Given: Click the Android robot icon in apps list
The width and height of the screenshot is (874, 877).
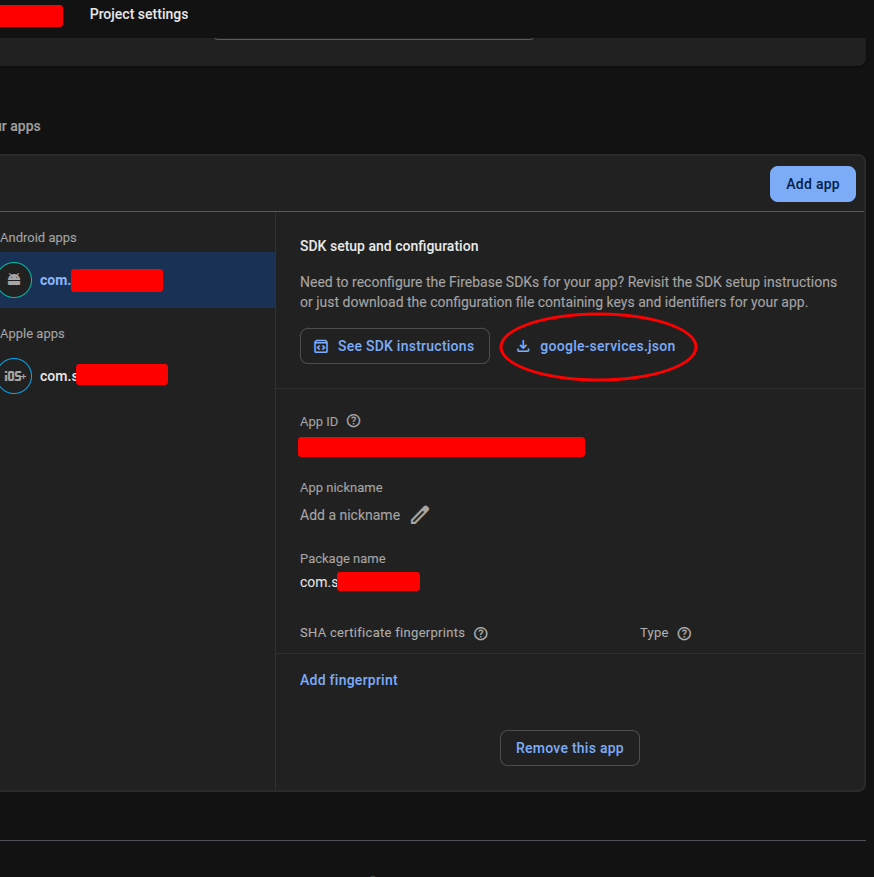Looking at the screenshot, I should (x=14, y=280).
